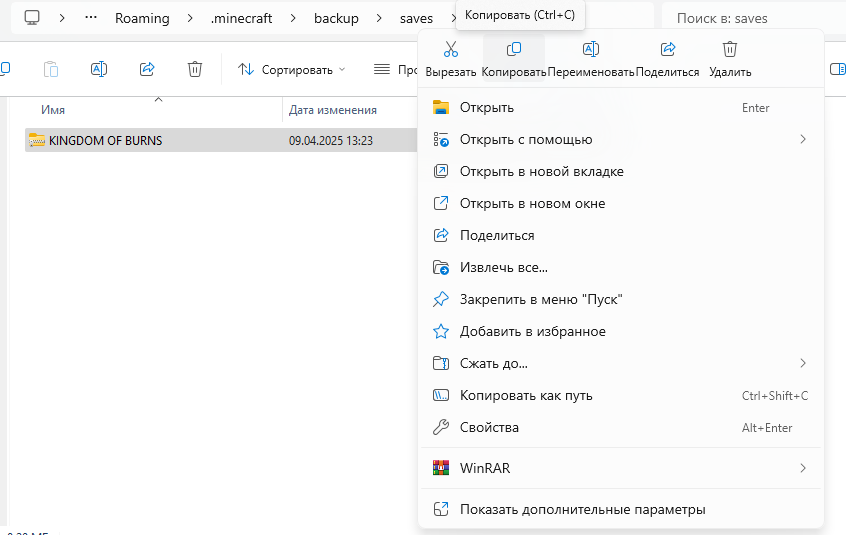Image resolution: width=846 pixels, height=535 pixels.
Task: Click Share (Поделиться) icon in context menu top row
Action: [x=667, y=58]
